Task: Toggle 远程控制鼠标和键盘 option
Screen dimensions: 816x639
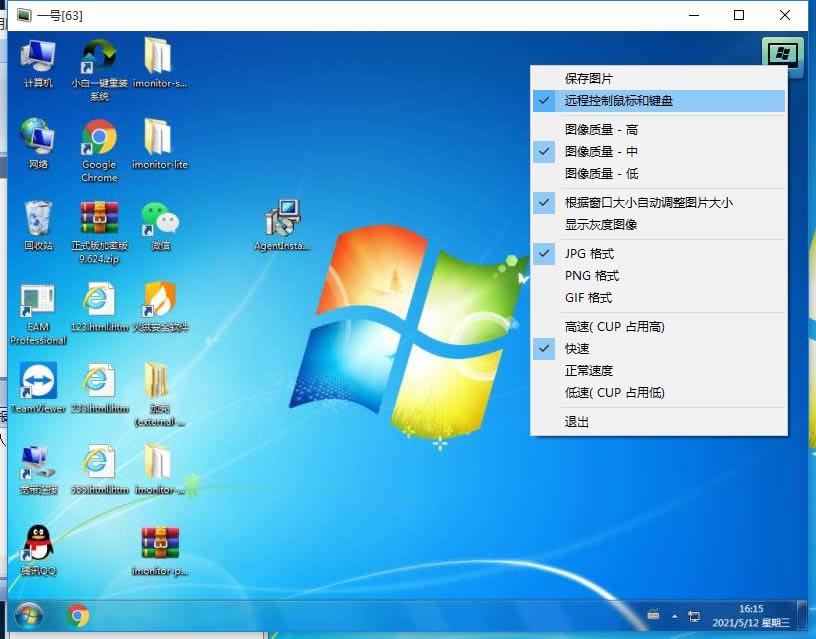Action: (x=658, y=100)
